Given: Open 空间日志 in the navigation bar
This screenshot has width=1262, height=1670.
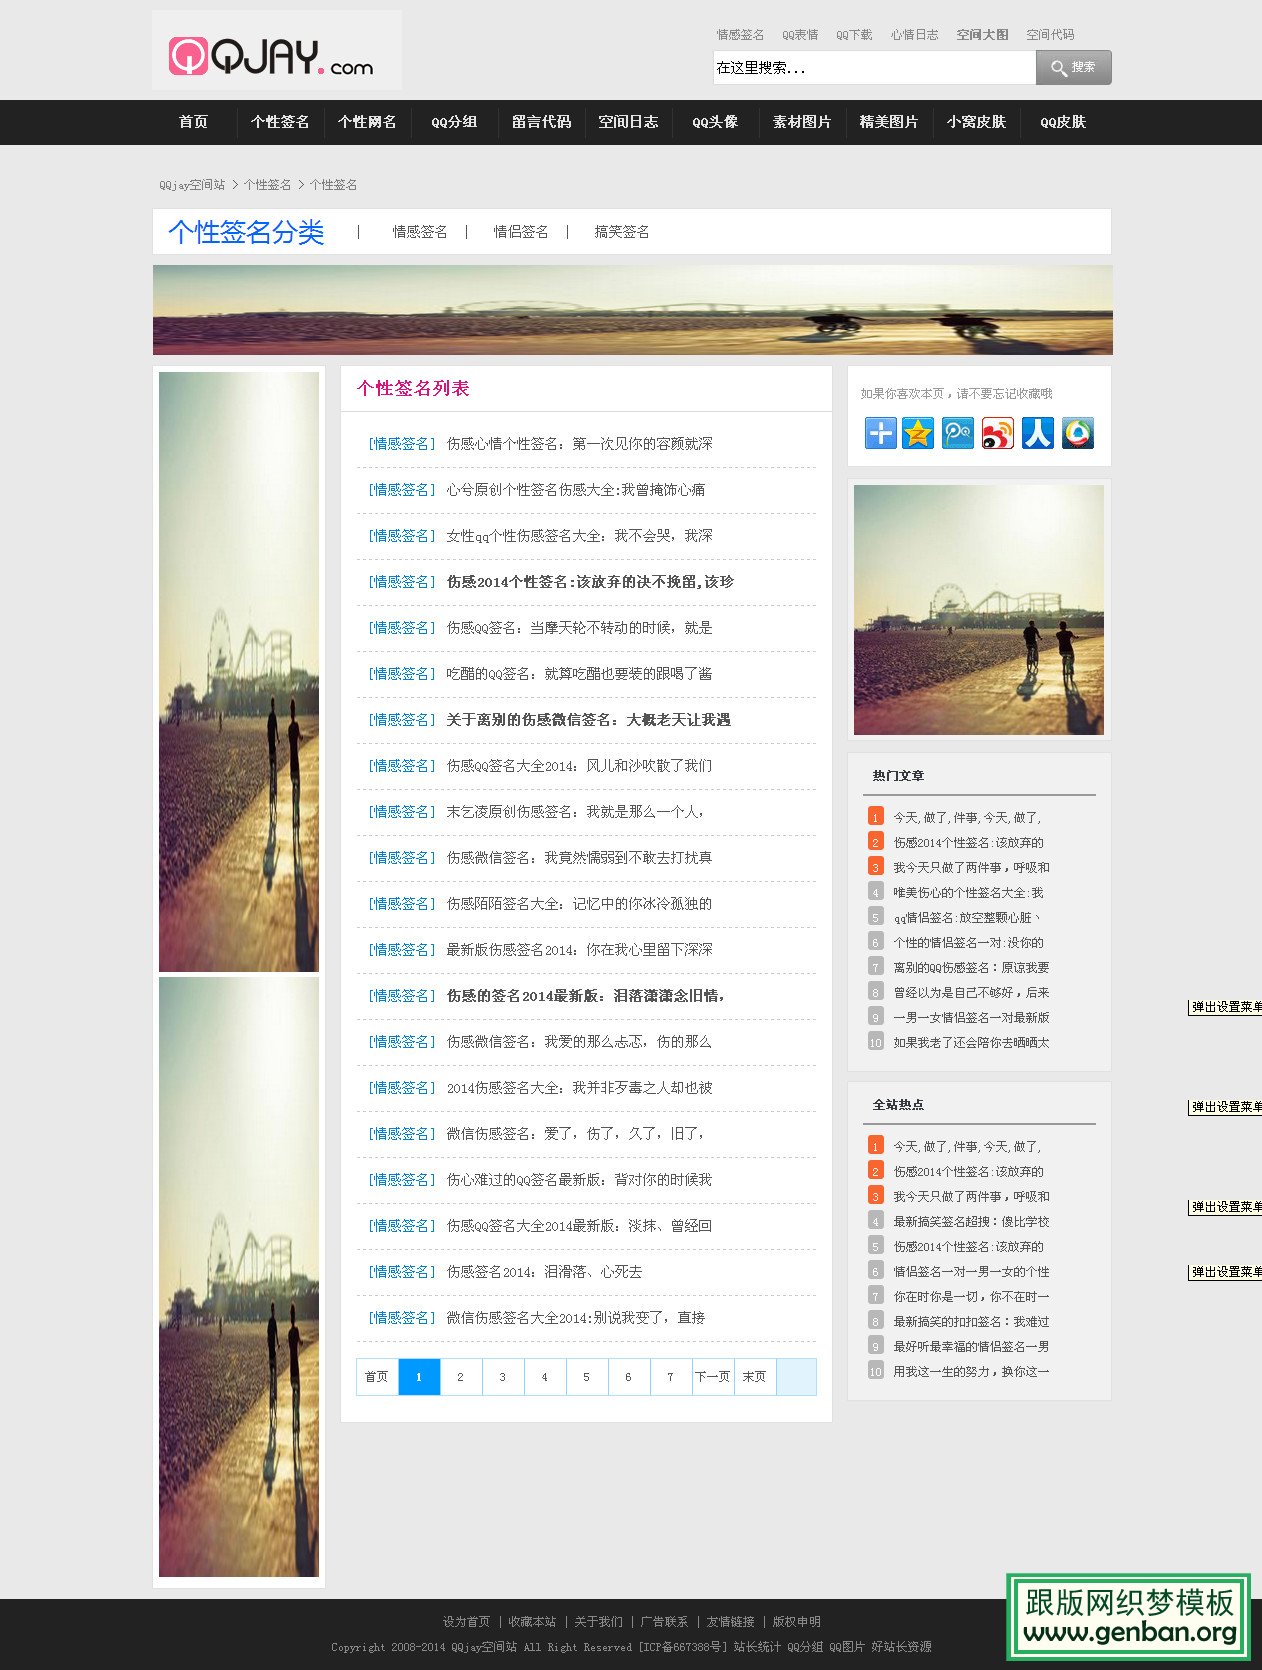Looking at the screenshot, I should [628, 122].
